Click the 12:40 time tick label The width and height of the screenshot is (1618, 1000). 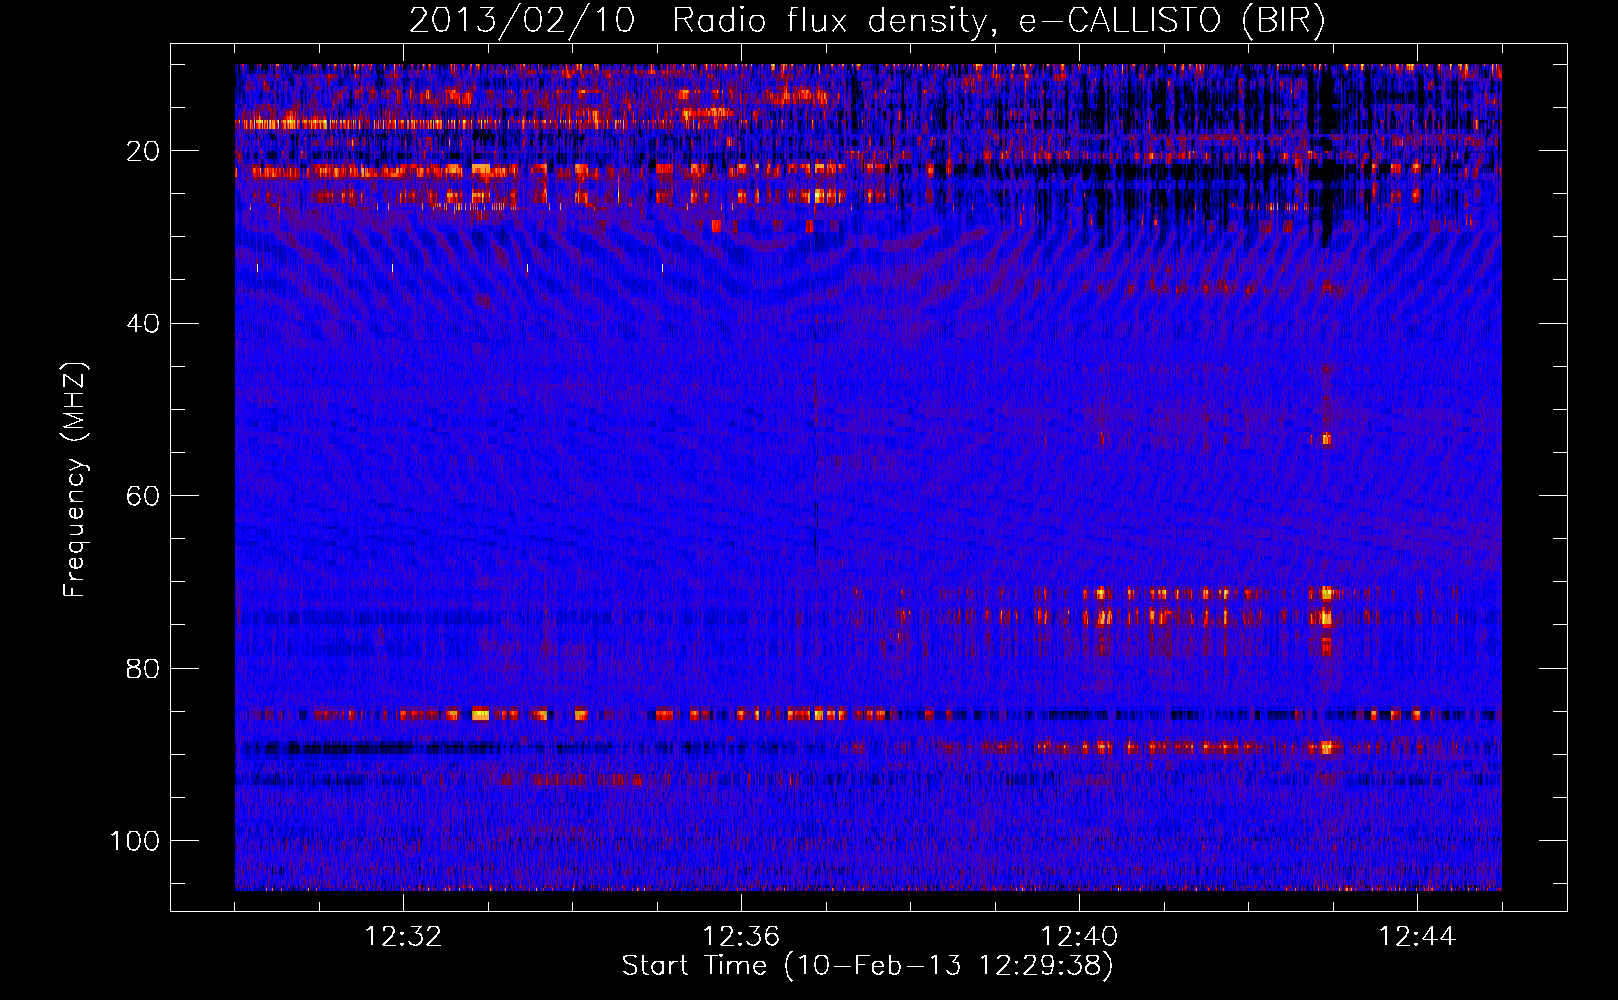(1079, 937)
